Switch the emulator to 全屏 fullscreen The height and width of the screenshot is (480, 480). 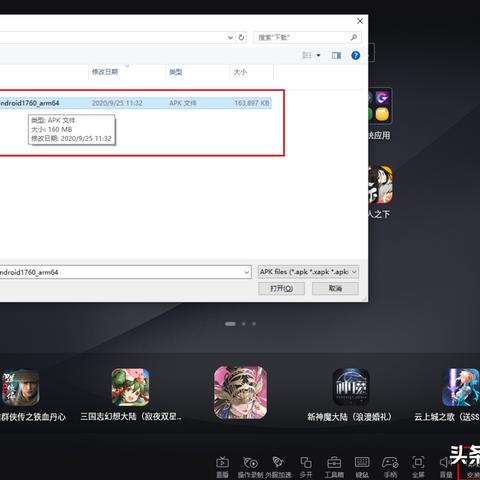(418, 467)
